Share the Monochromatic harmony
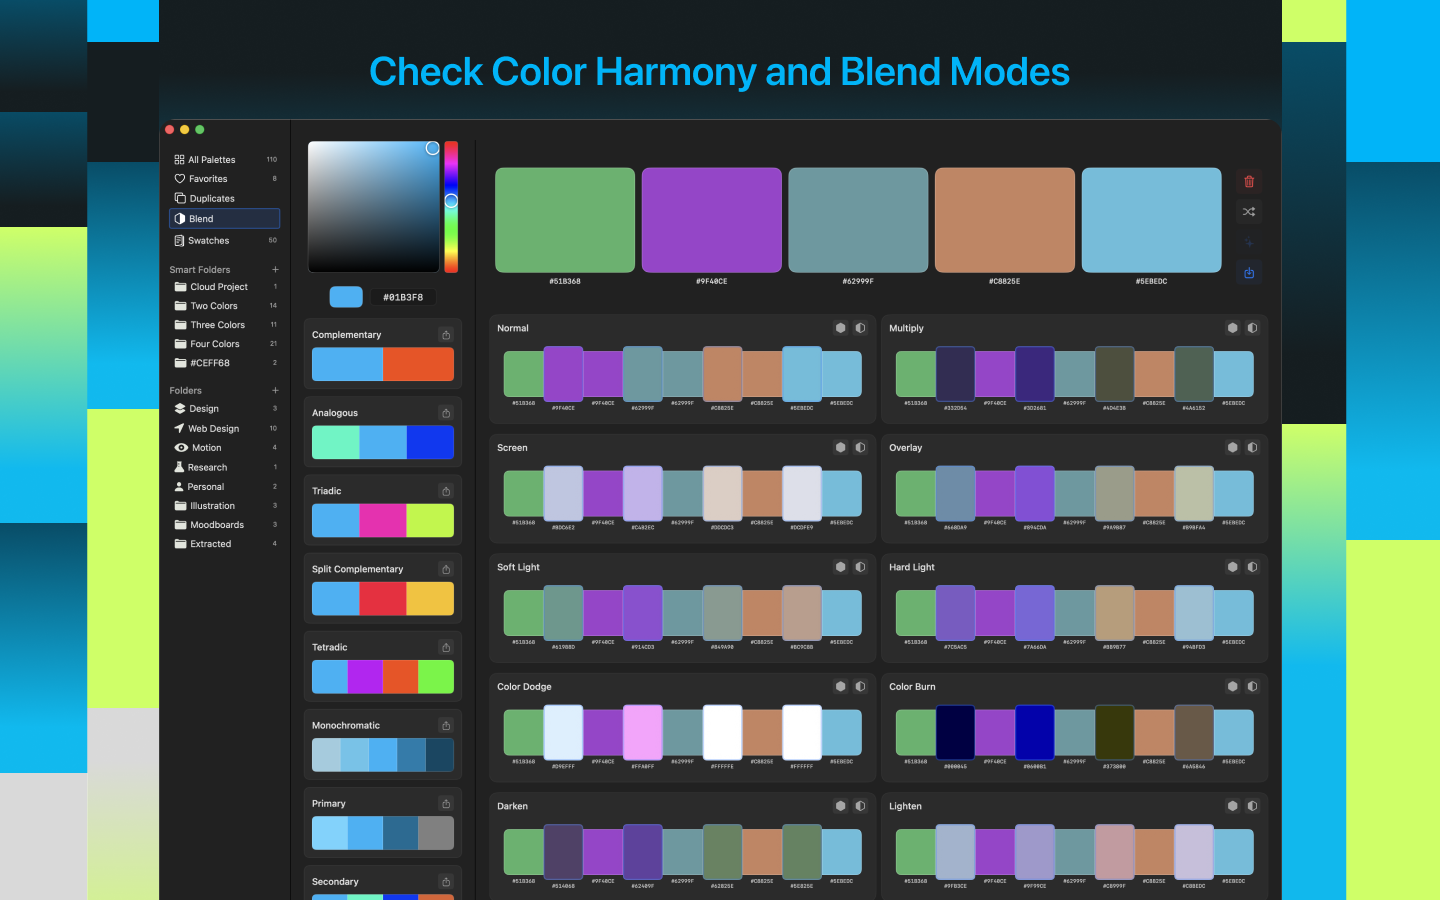This screenshot has width=1440, height=900. coord(445,725)
